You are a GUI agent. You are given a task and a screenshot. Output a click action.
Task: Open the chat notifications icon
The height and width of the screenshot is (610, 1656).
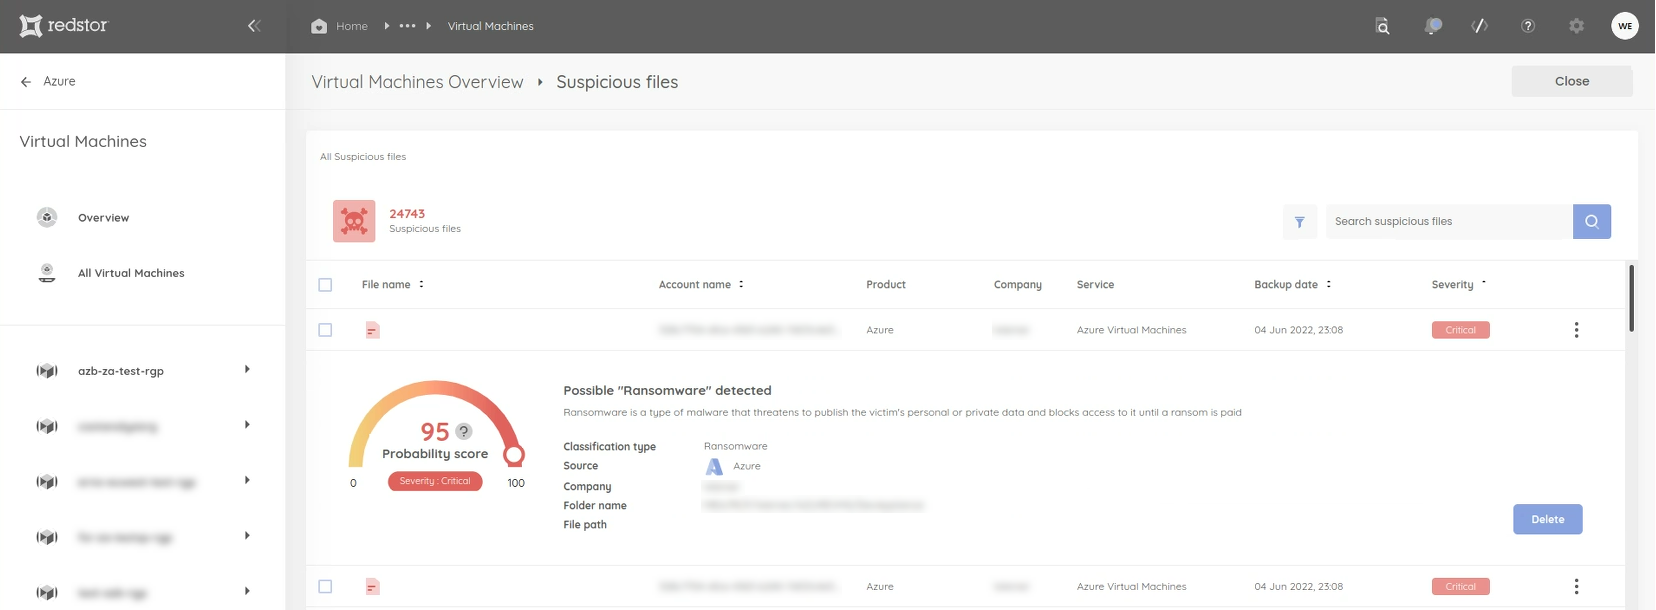[x=1433, y=26]
